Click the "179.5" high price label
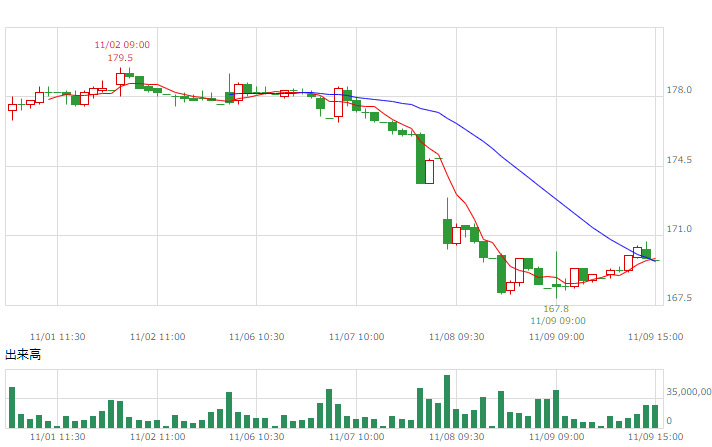Screen dimensions: 712x447 (120, 58)
